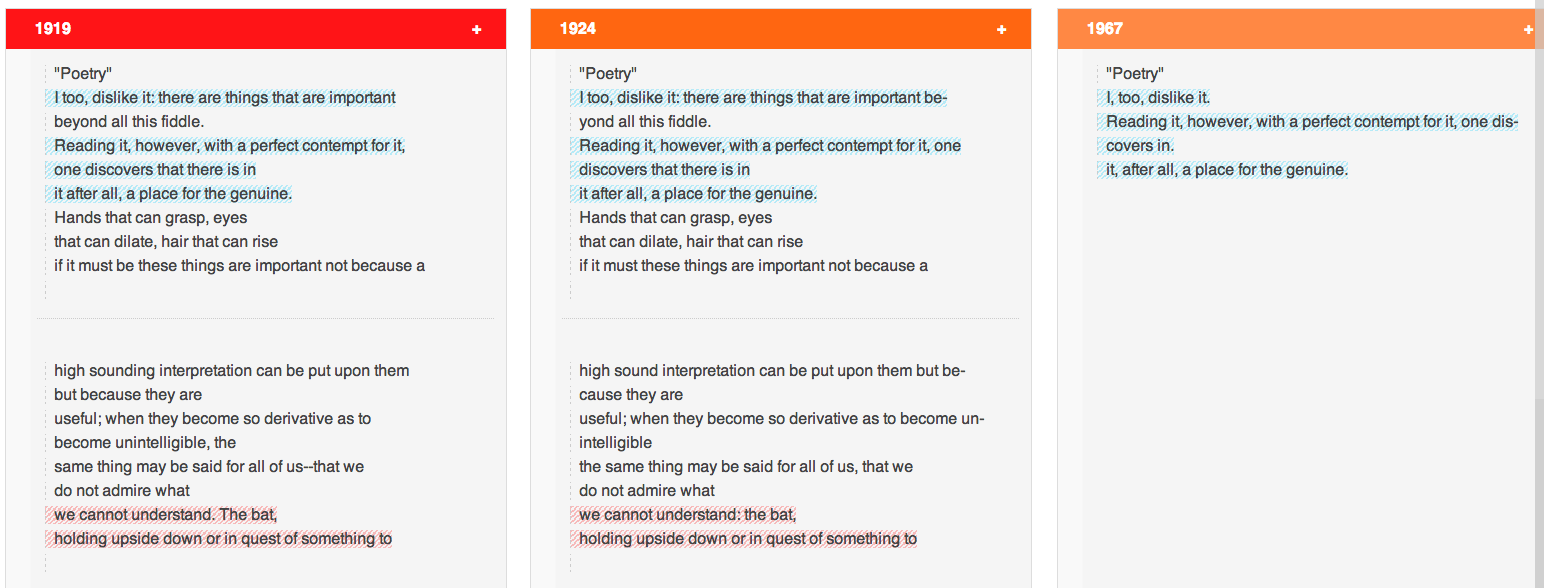1544x588 pixels.
Task: Click red-highlighted "we cannot understand. The bat," in 1919
Action: [x=165, y=515]
